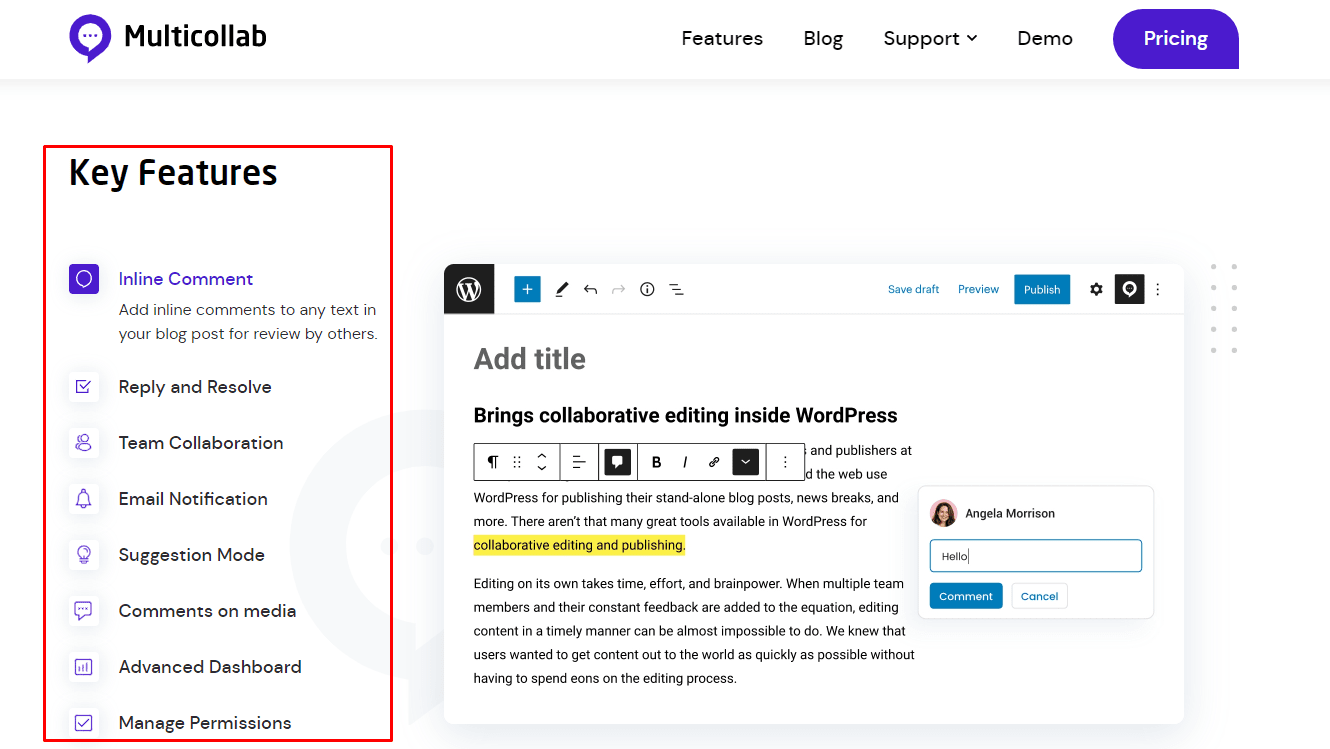Go to the Blog page

(823, 38)
